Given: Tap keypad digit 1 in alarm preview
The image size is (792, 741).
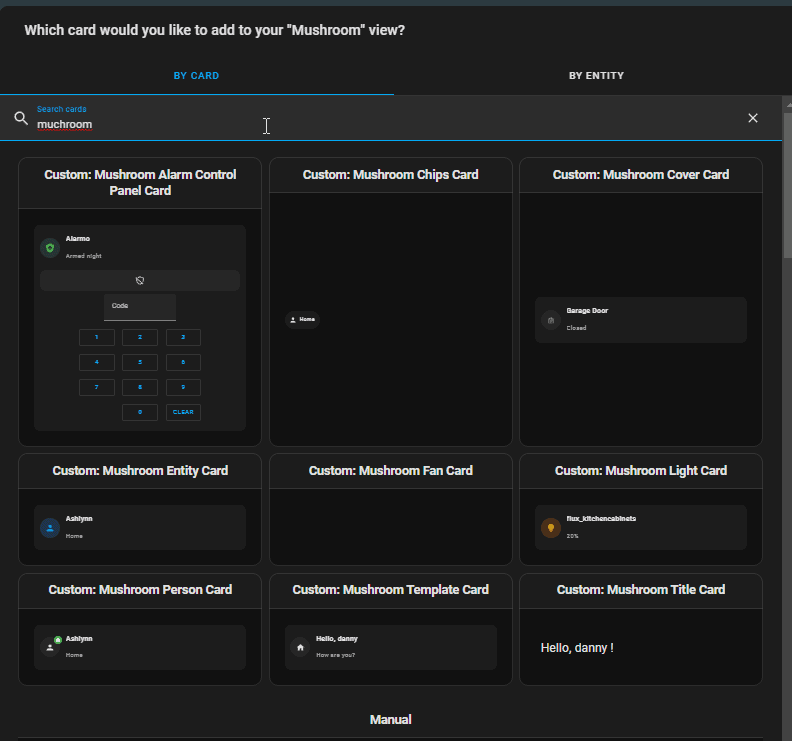Looking at the screenshot, I should pos(96,337).
